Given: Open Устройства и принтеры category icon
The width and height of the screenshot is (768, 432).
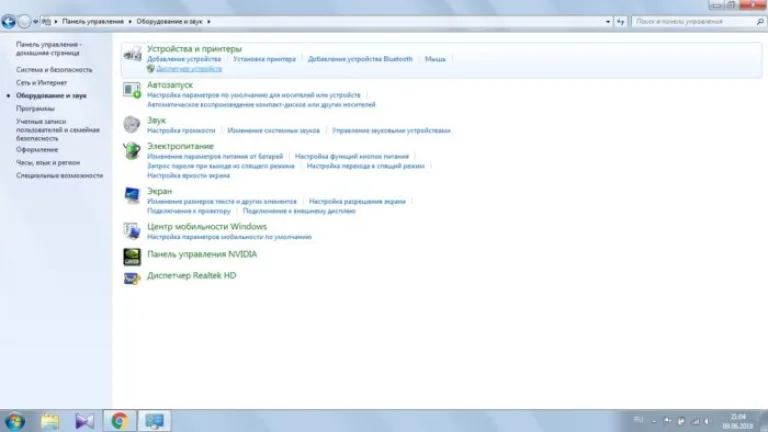Looking at the screenshot, I should pos(132,54).
